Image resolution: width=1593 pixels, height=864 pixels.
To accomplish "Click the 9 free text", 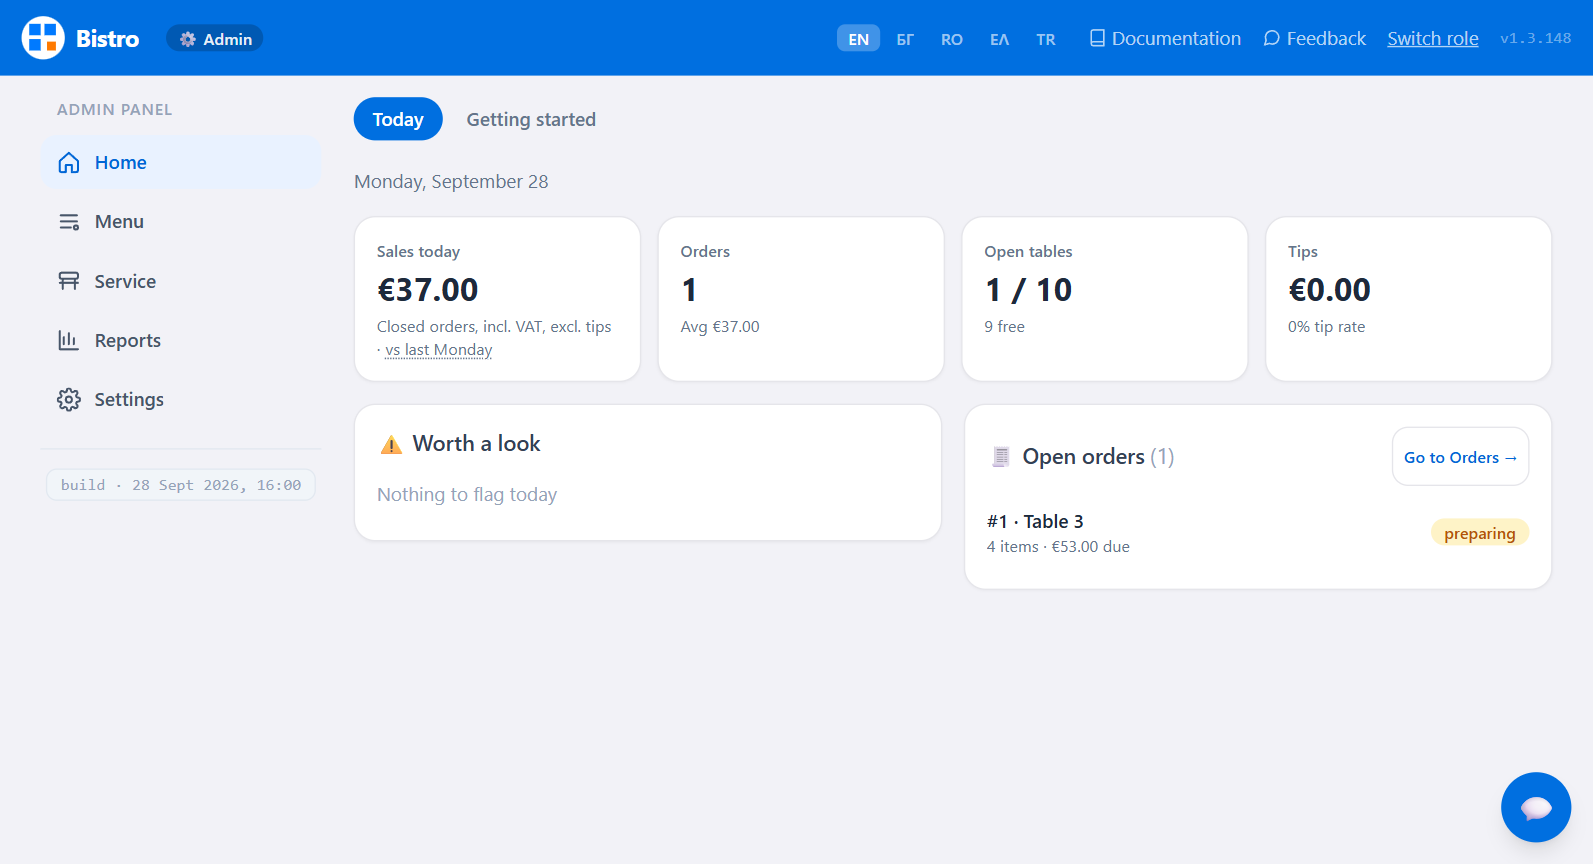I will 1004,327.
